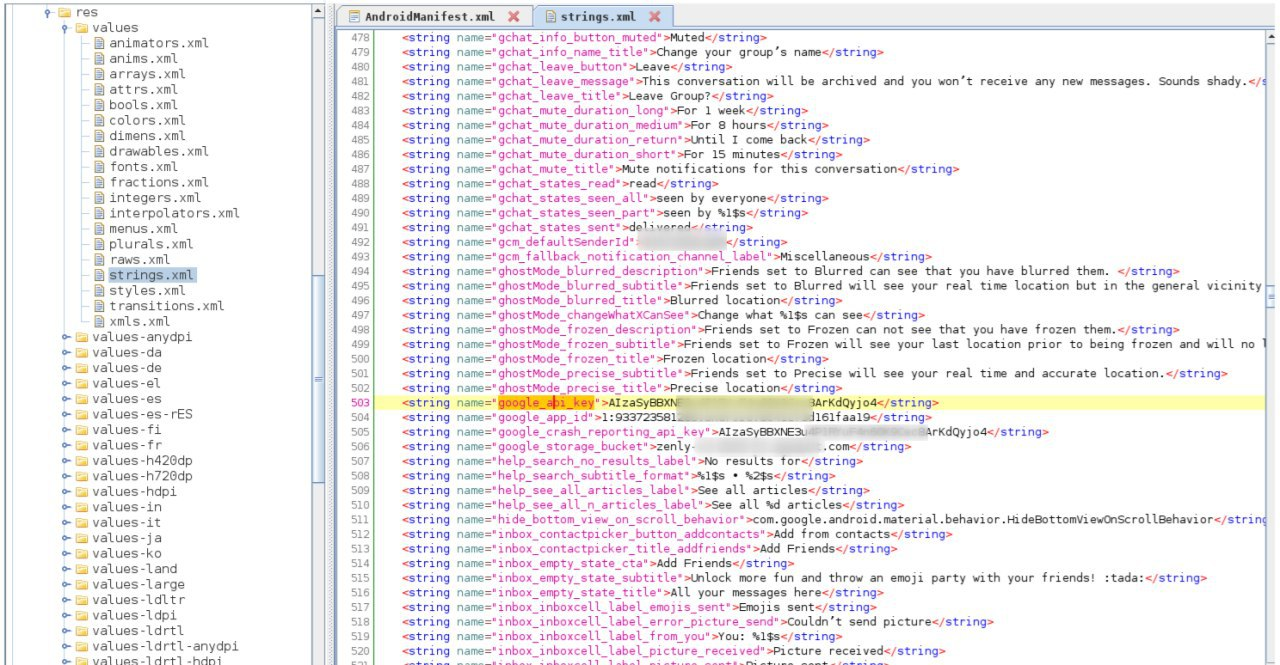Click the AndroidManifest.xml tab file icon
The image size is (1280, 665).
tap(353, 17)
